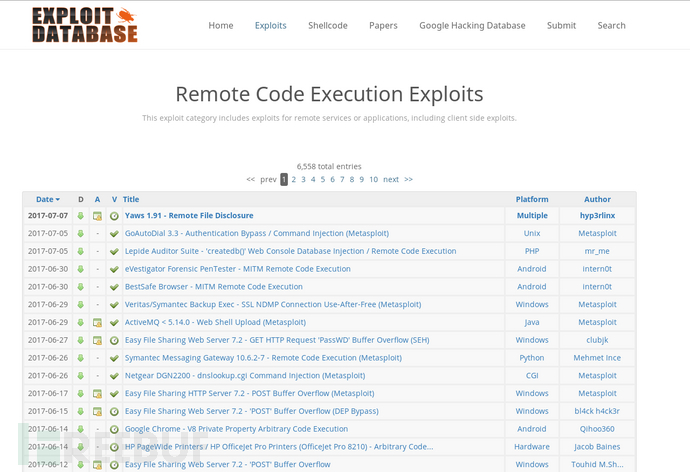
Task: Jump to last page with >>
Action: 408,179
